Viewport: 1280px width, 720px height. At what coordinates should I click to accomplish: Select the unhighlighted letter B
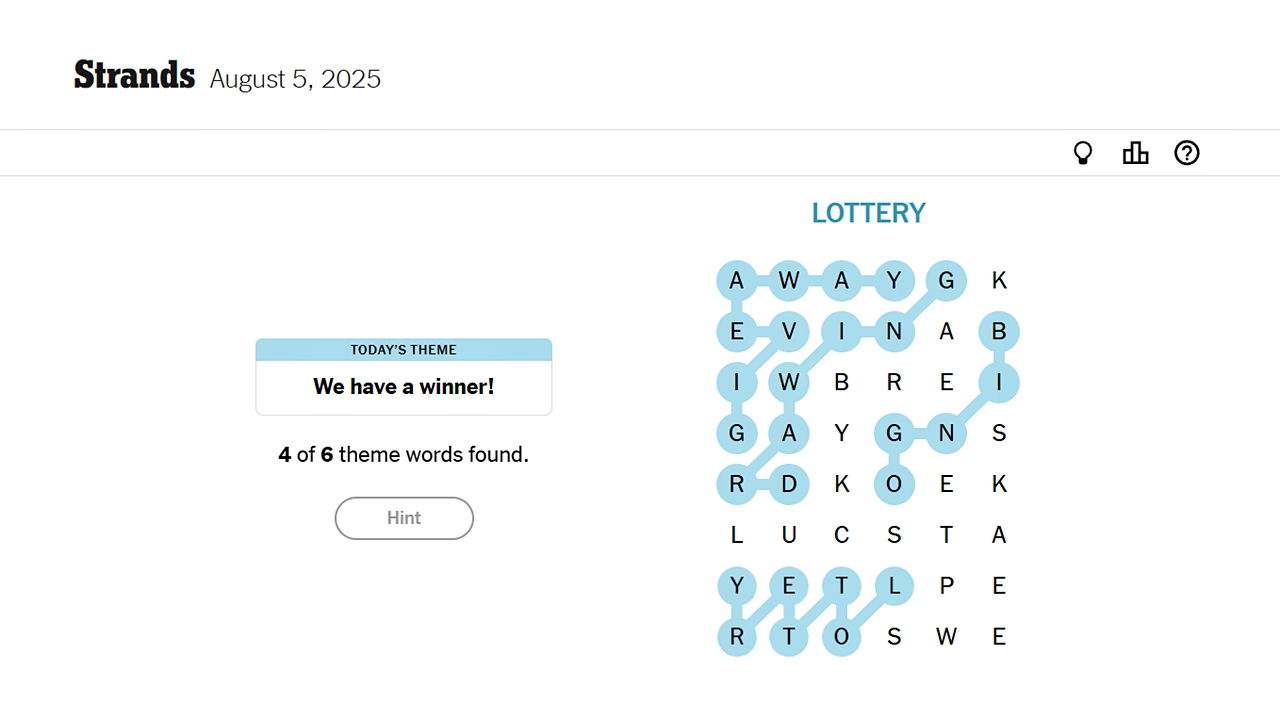click(x=842, y=382)
